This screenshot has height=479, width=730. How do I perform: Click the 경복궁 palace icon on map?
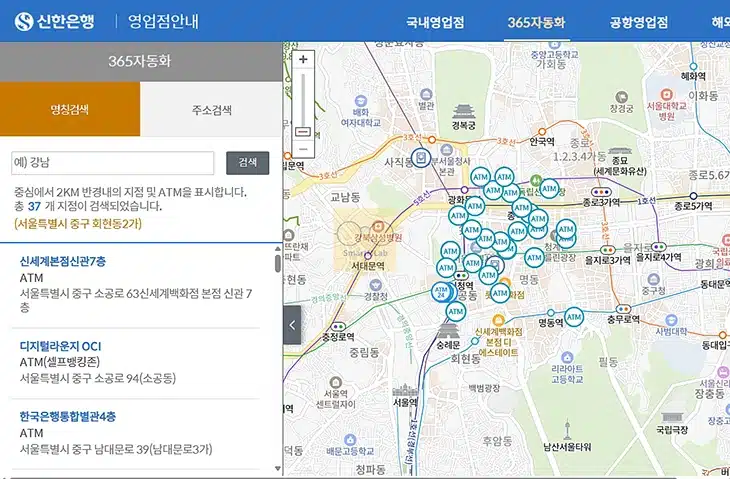[x=463, y=112]
